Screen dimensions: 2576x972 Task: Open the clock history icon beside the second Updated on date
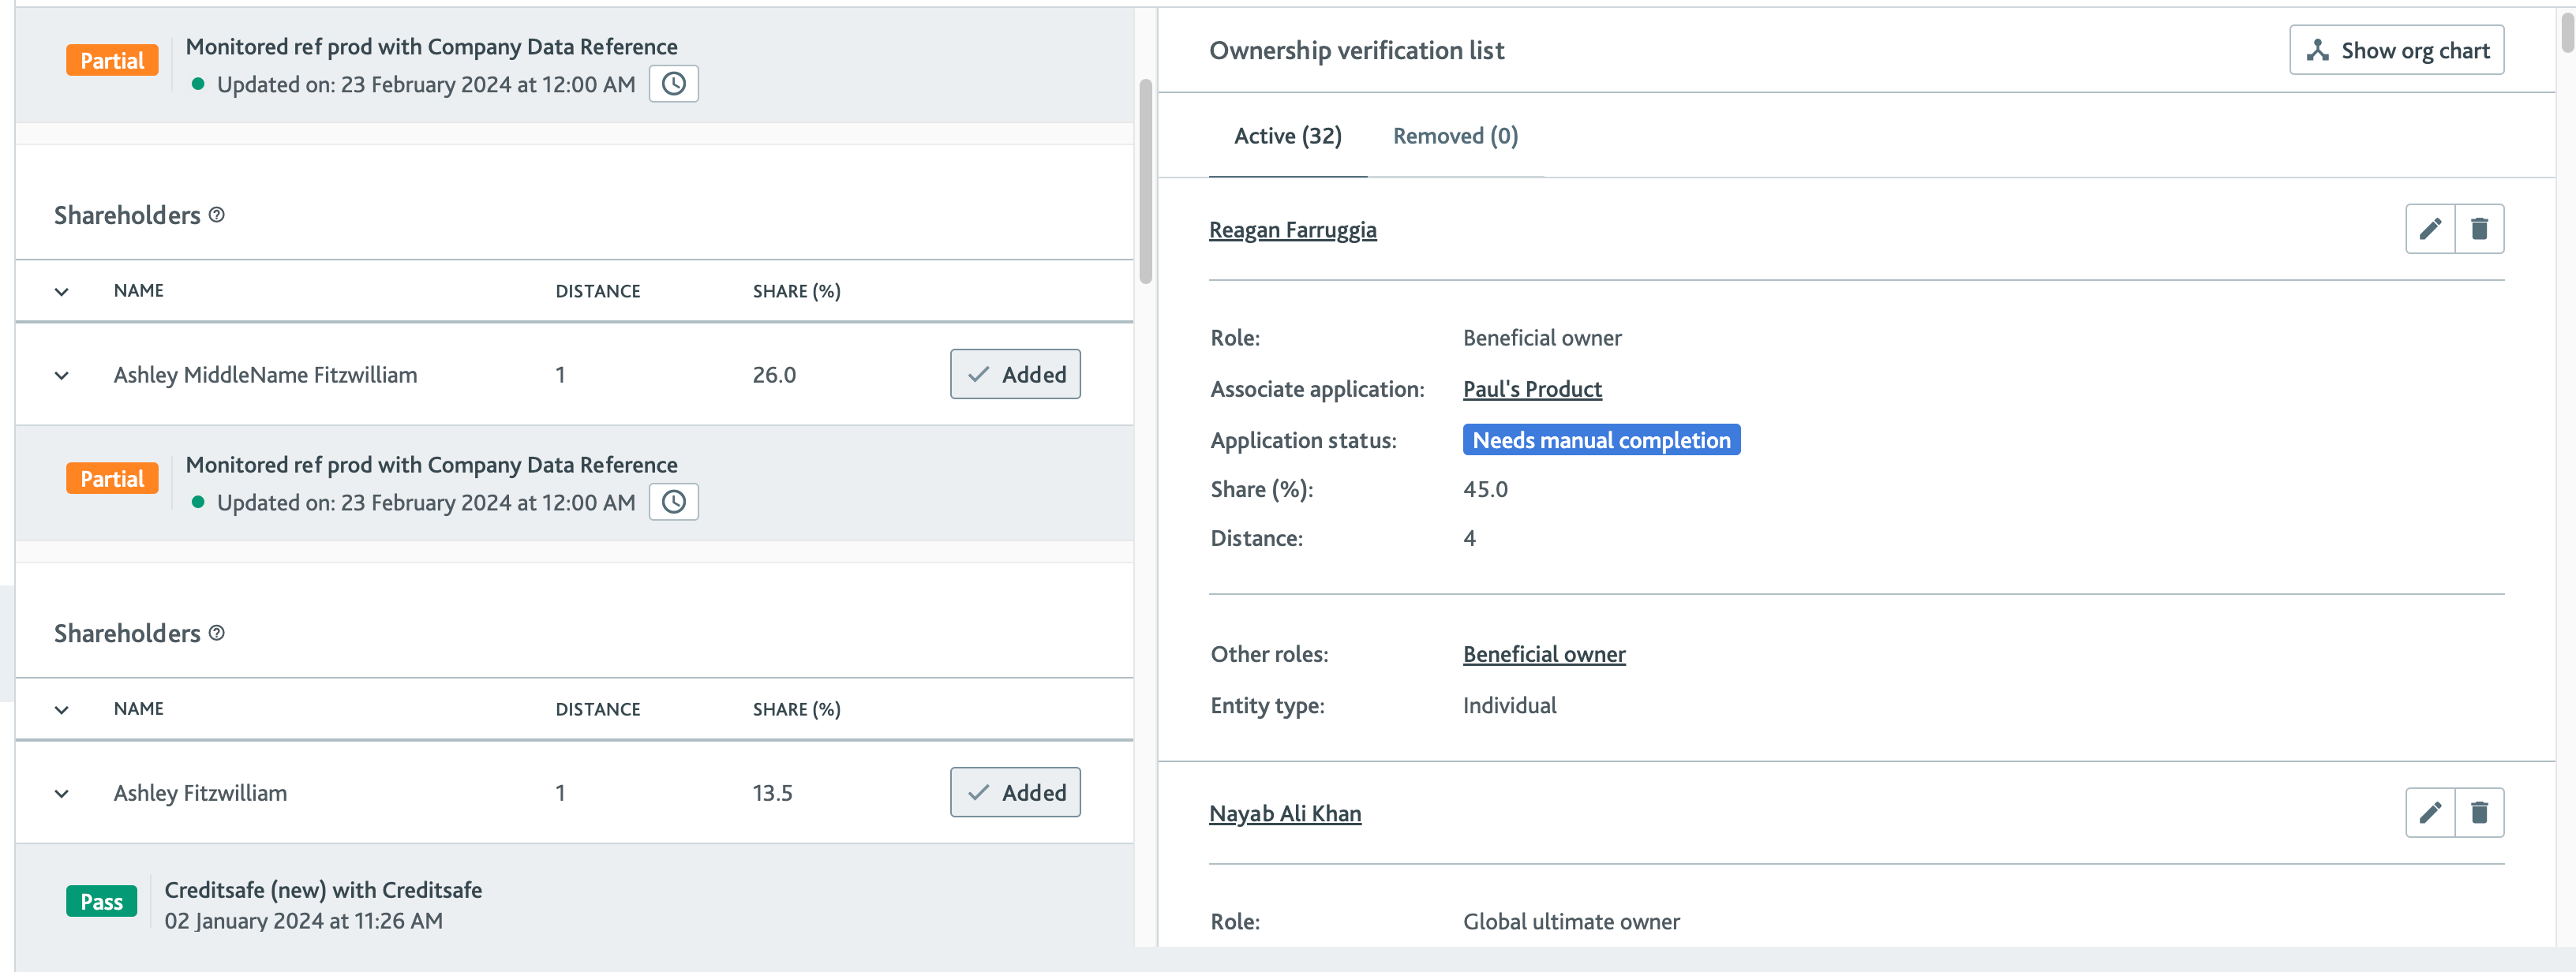coord(674,502)
